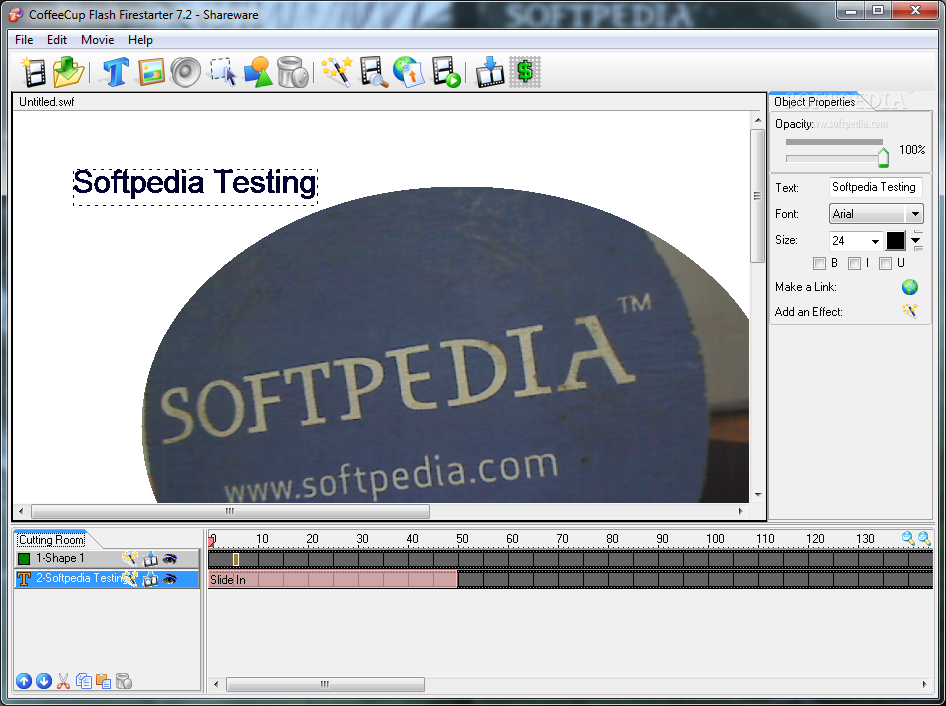
Task: Click the Softpedia shape image on canvas
Action: (x=445, y=345)
